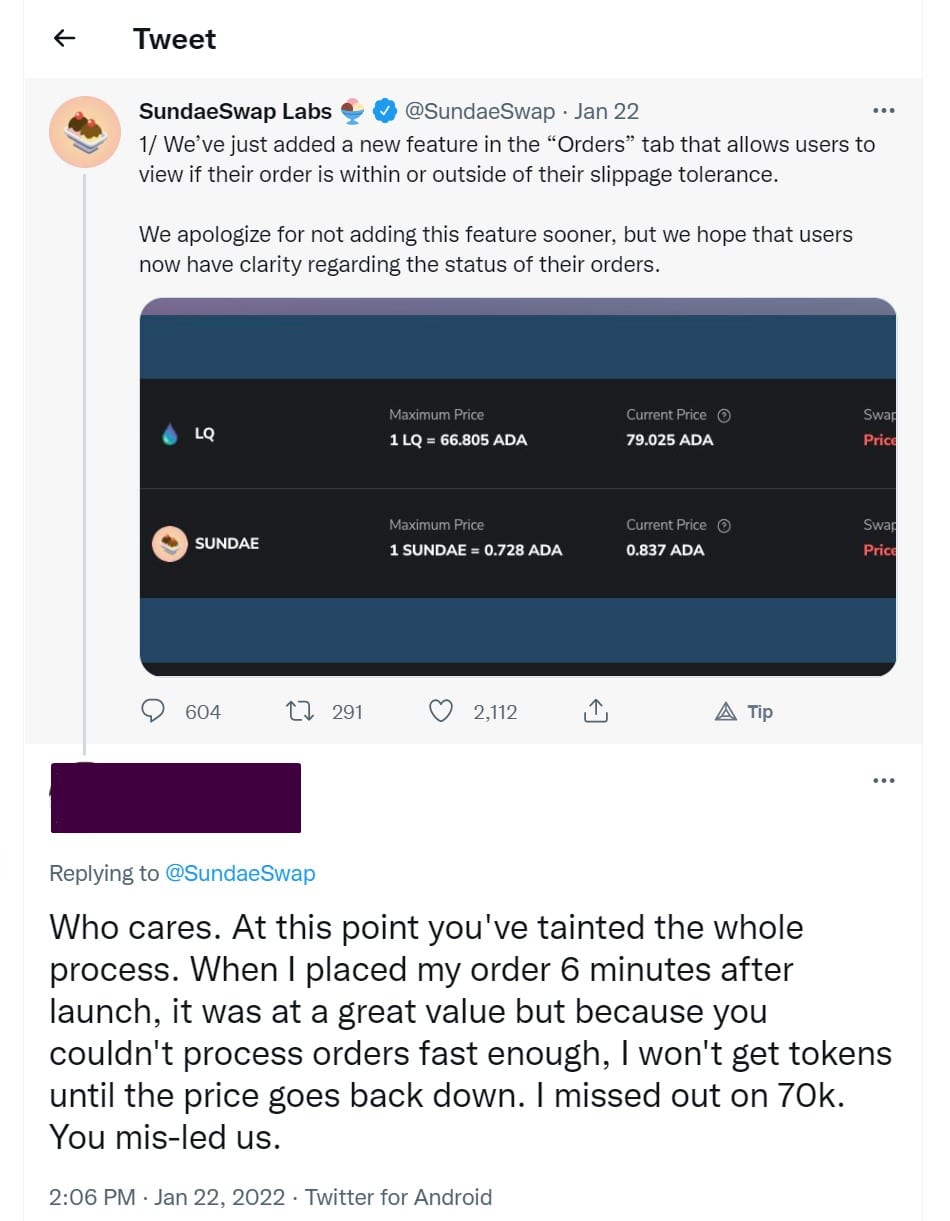The image size is (950, 1221).
Task: Open the embedded Orders screenshot image
Action: click(518, 487)
